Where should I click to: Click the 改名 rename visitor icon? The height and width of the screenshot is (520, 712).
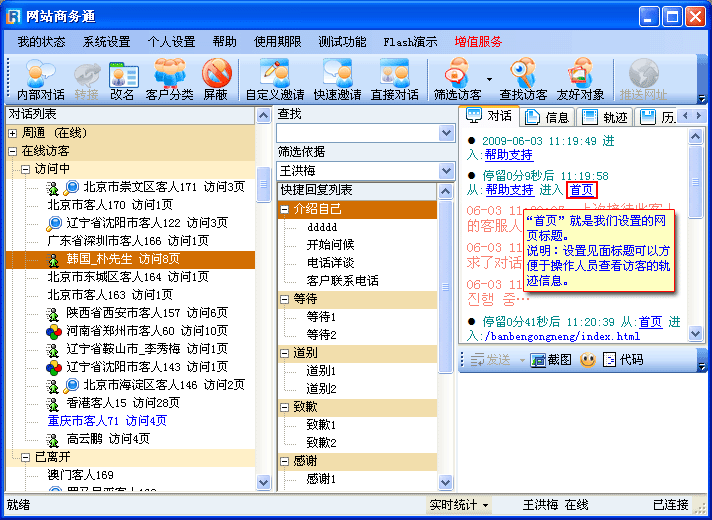pyautogui.click(x=122, y=79)
